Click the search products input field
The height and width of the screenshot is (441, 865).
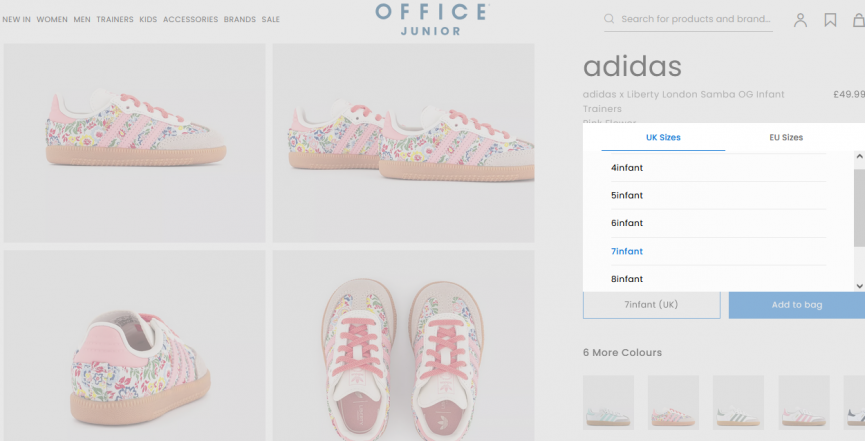(x=696, y=19)
